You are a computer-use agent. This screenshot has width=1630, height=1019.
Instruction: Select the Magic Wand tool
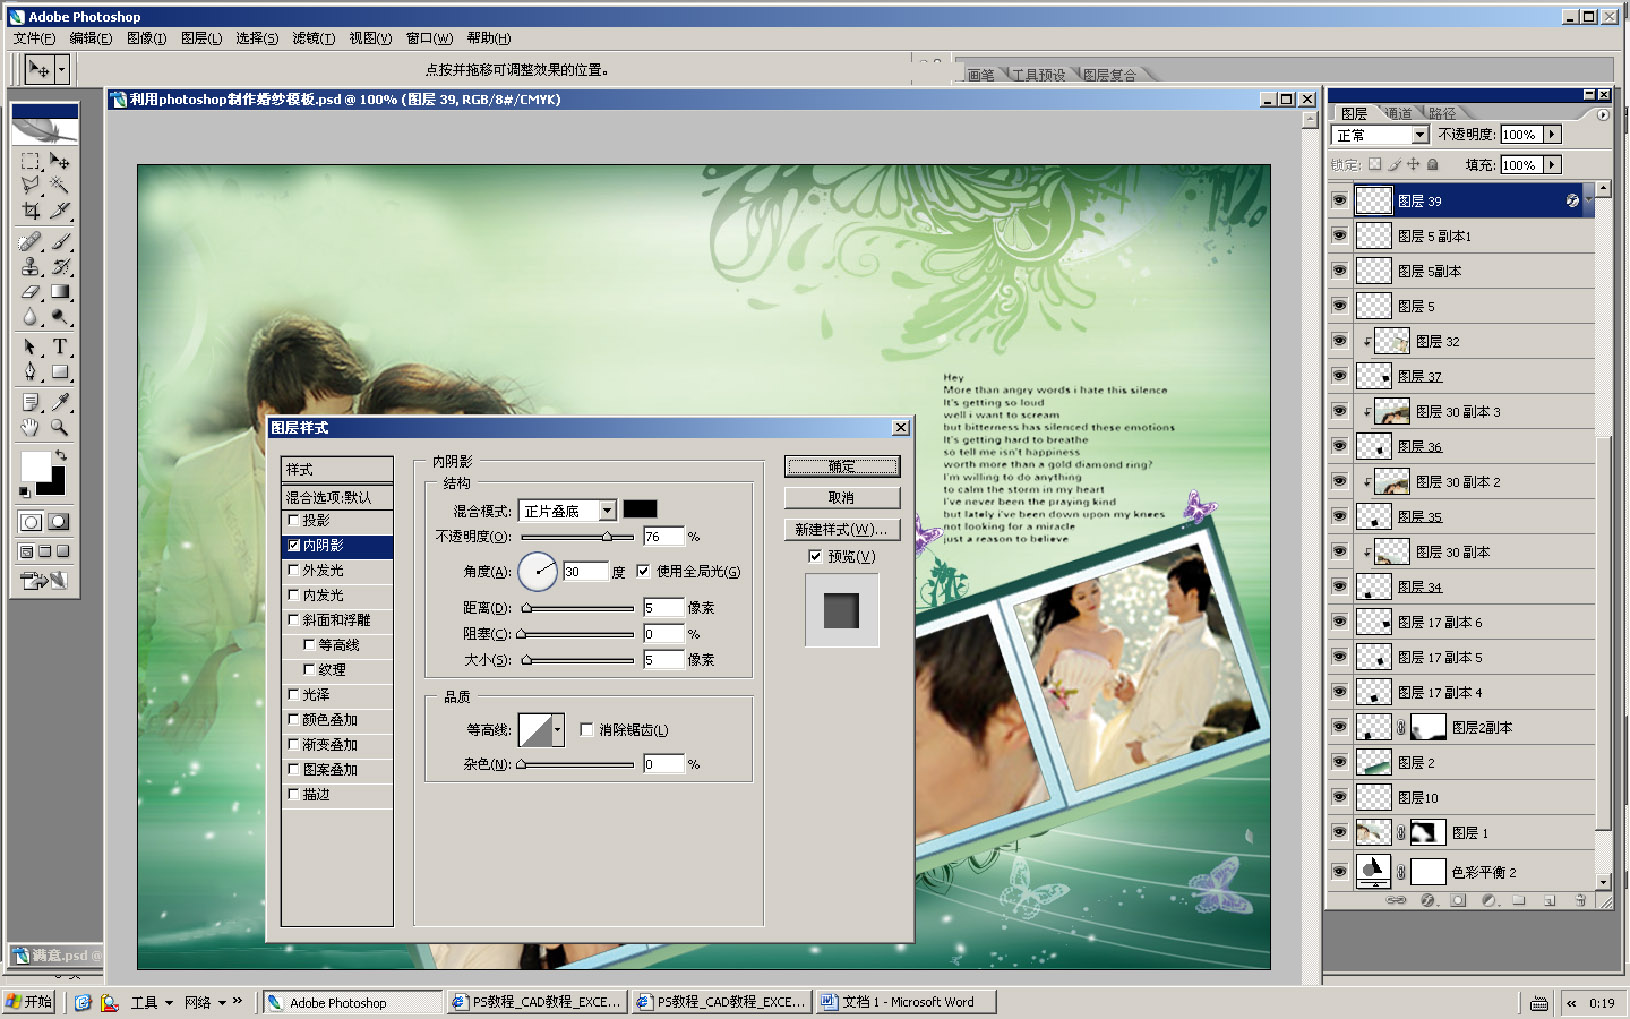click(x=60, y=185)
